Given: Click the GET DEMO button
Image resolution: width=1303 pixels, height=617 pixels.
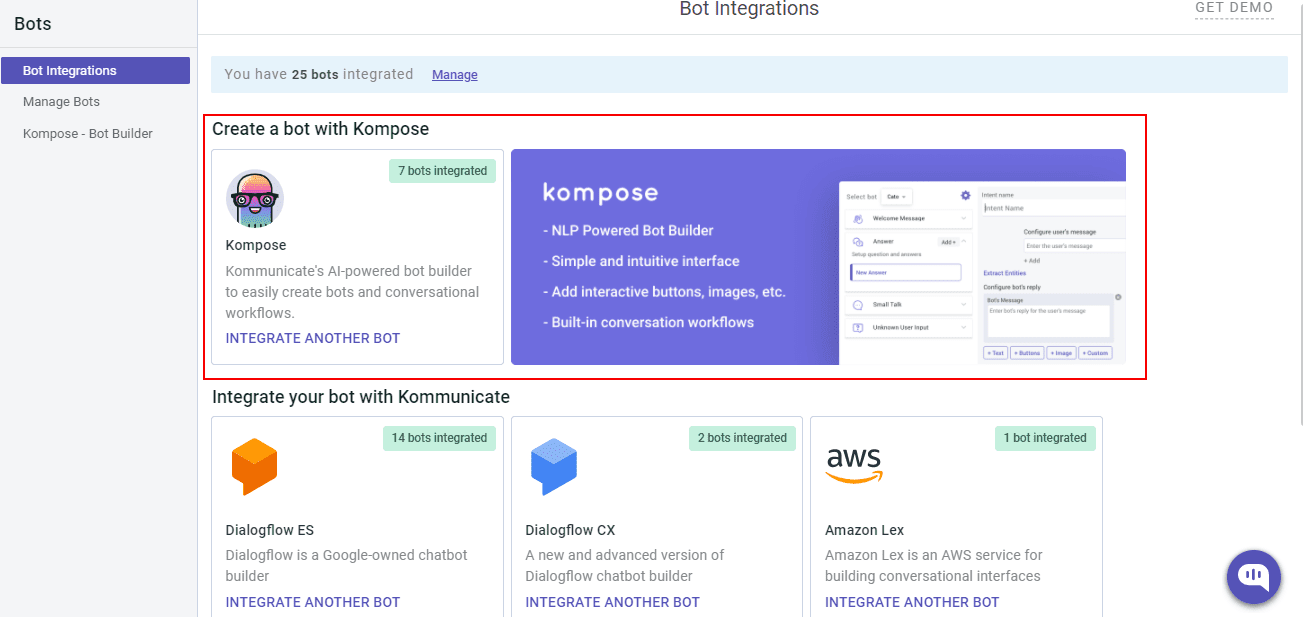Looking at the screenshot, I should pyautogui.click(x=1234, y=8).
